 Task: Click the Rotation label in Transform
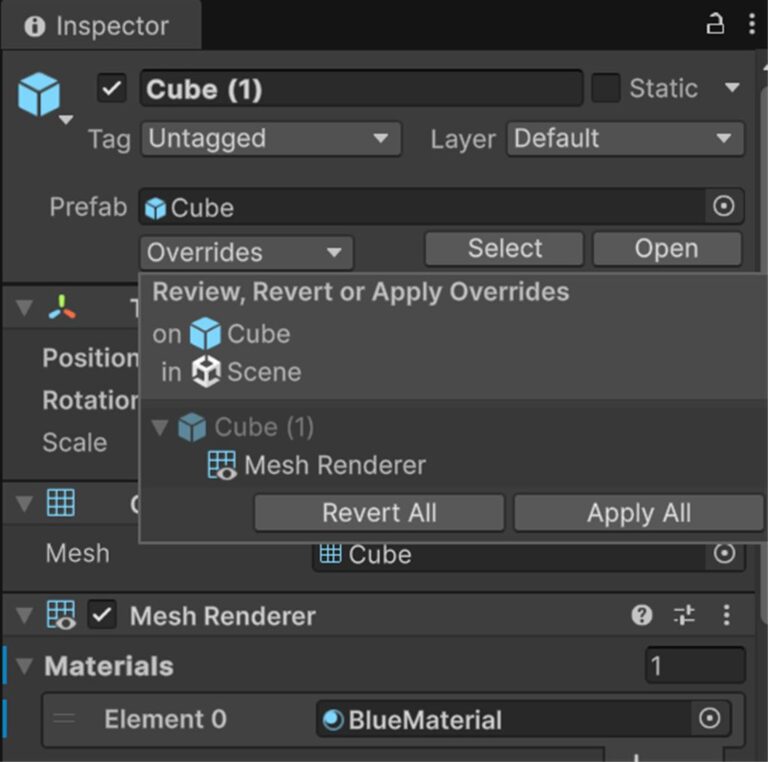[x=91, y=400]
